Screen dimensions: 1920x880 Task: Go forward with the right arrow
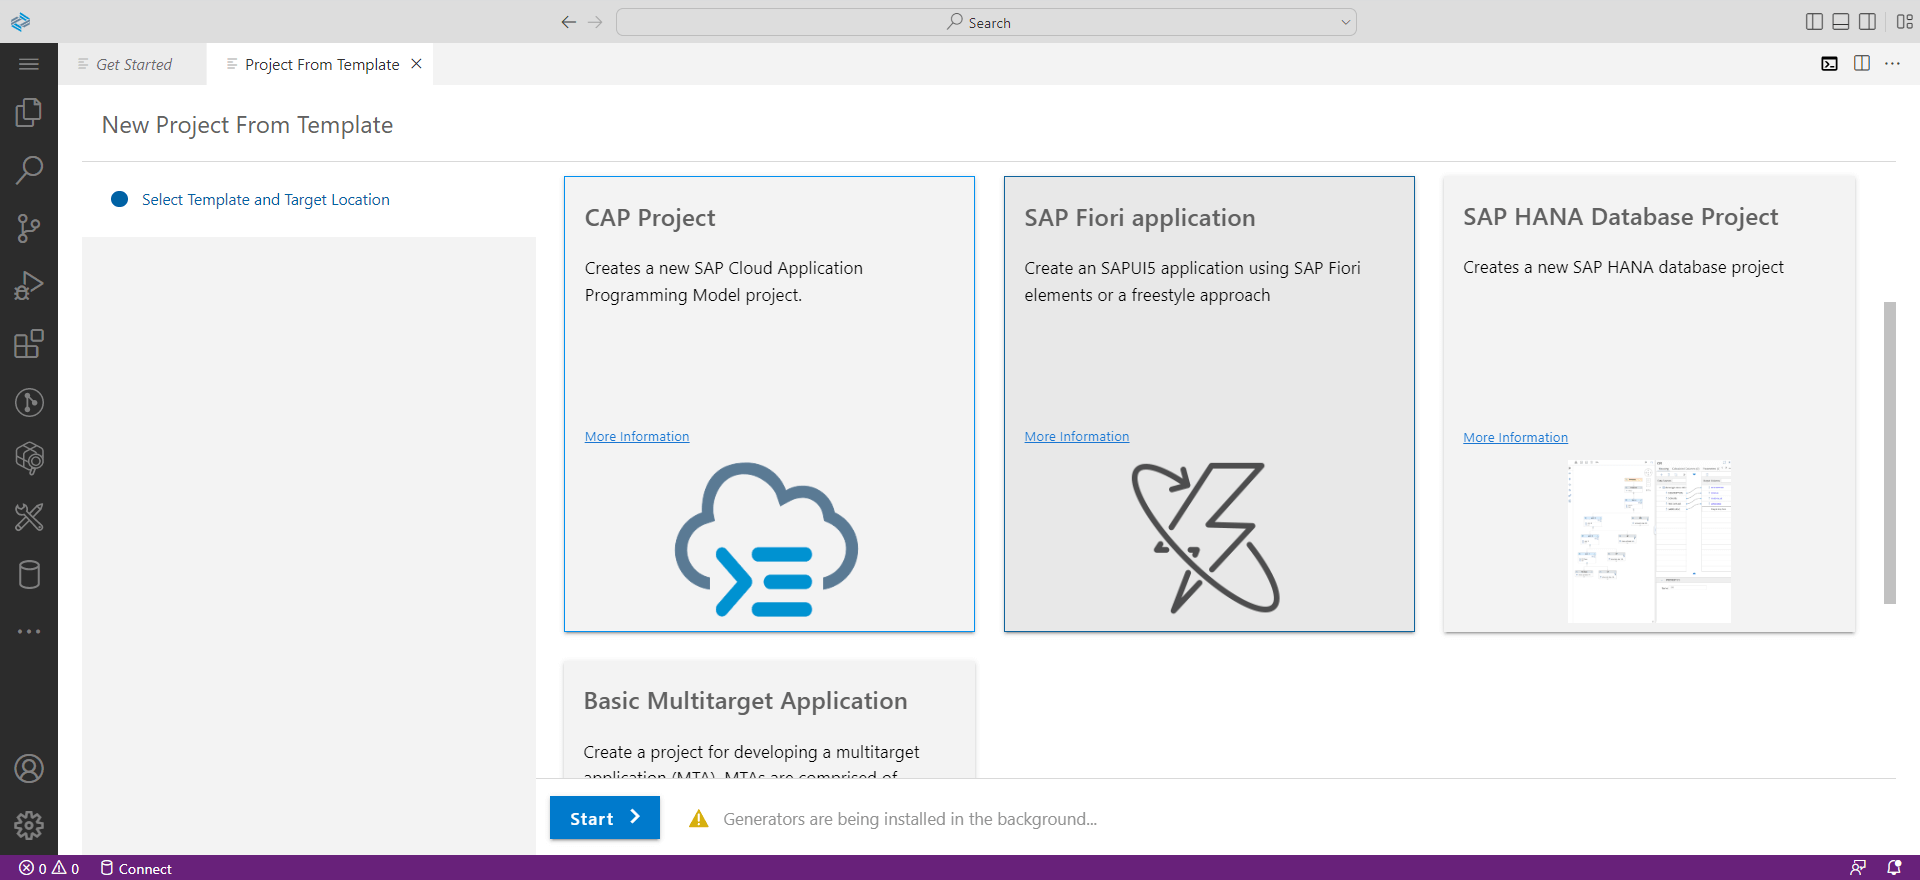tap(595, 22)
